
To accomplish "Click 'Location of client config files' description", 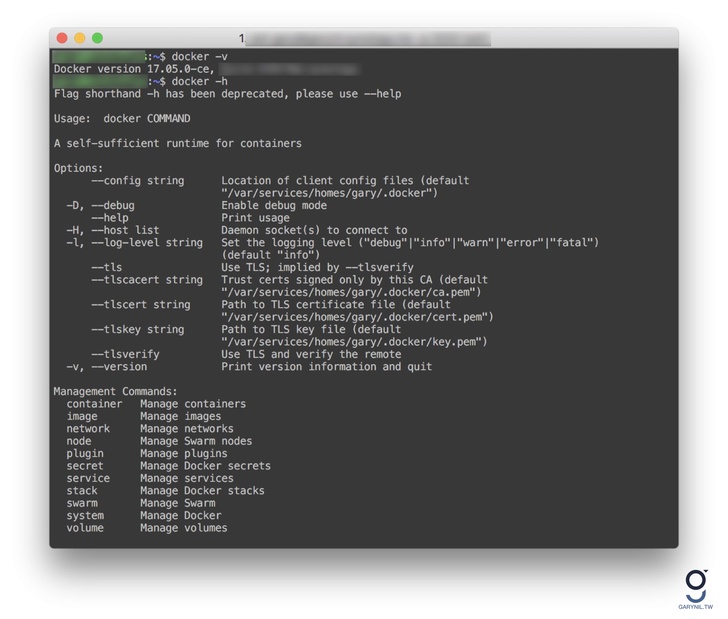I will (x=317, y=181).
